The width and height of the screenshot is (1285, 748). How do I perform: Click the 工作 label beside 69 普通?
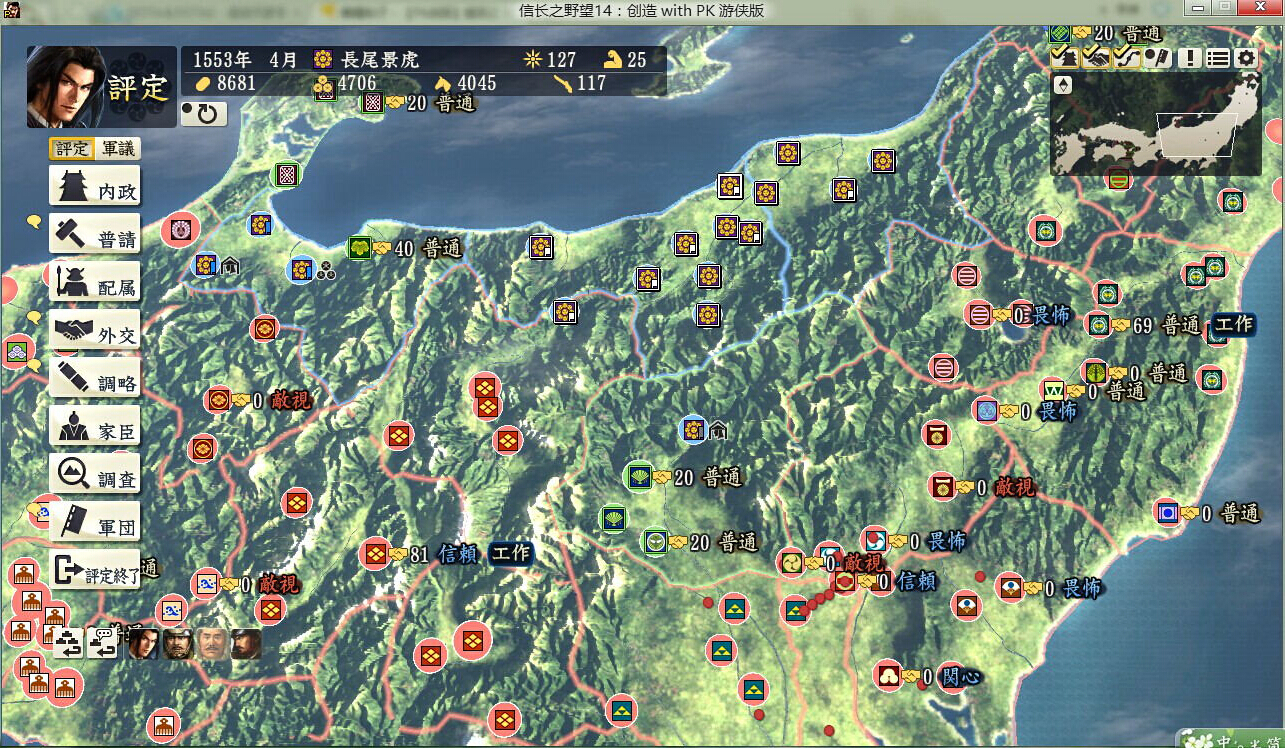(x=1232, y=325)
